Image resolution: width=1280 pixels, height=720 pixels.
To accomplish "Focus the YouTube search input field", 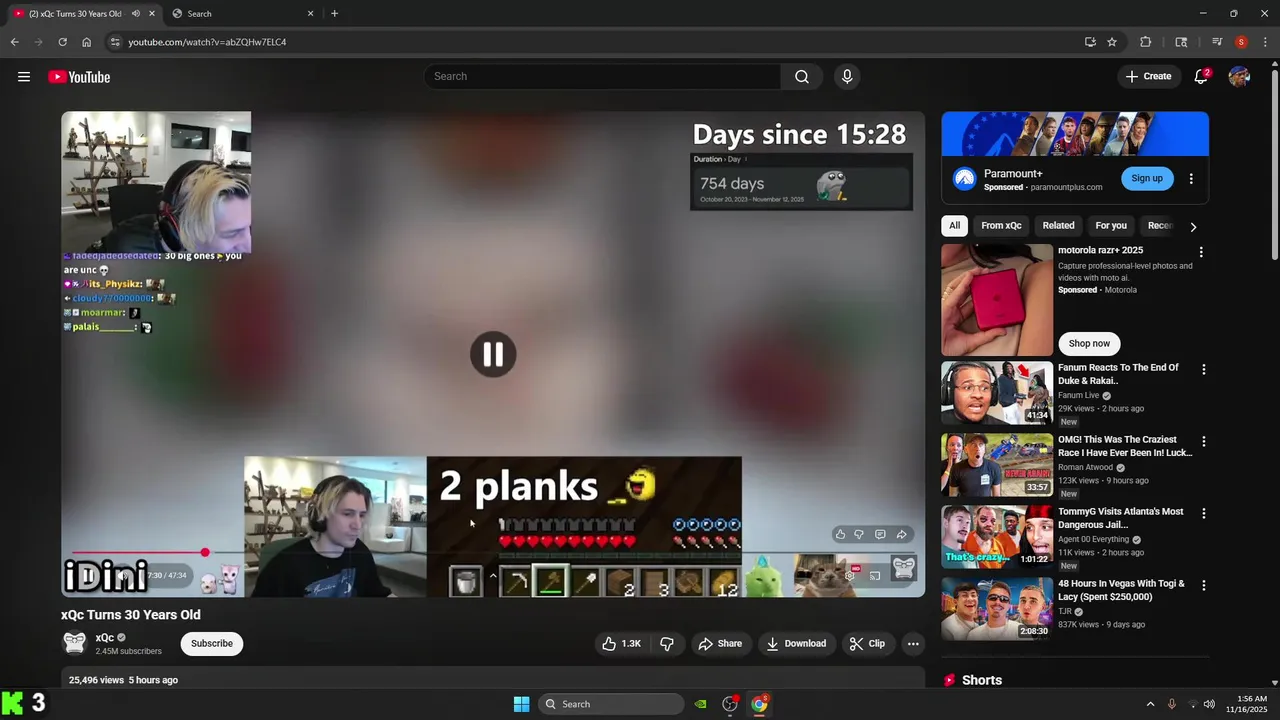I will (602, 77).
